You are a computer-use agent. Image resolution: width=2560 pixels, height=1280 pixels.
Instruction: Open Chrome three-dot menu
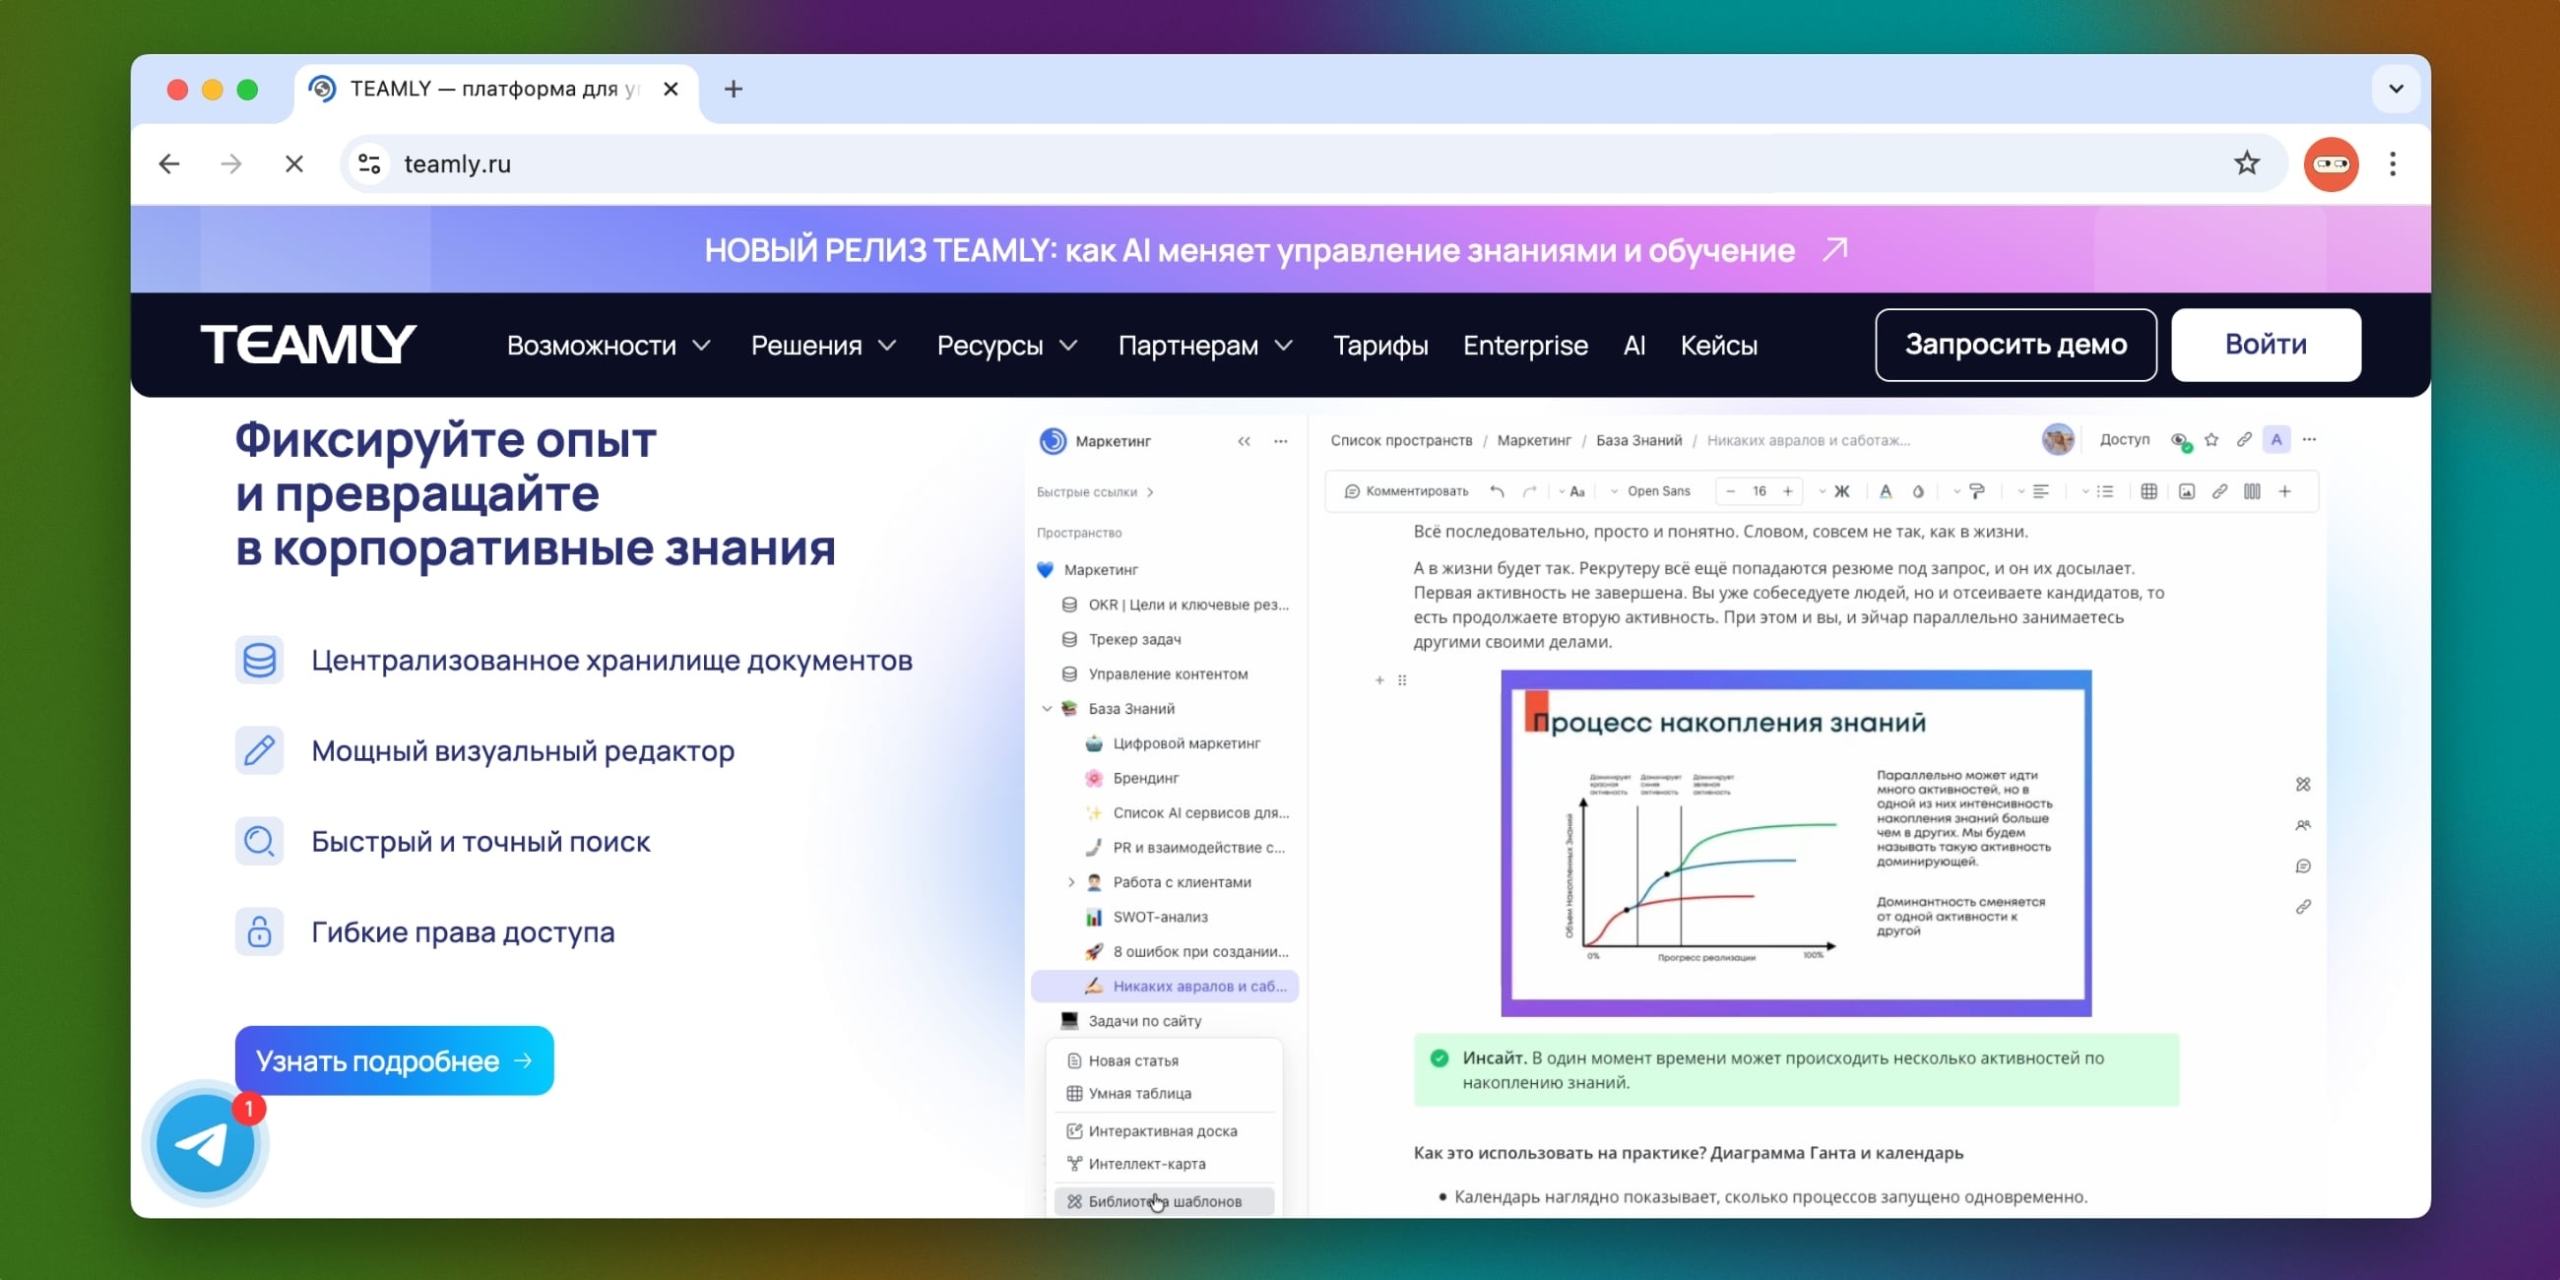[2392, 163]
